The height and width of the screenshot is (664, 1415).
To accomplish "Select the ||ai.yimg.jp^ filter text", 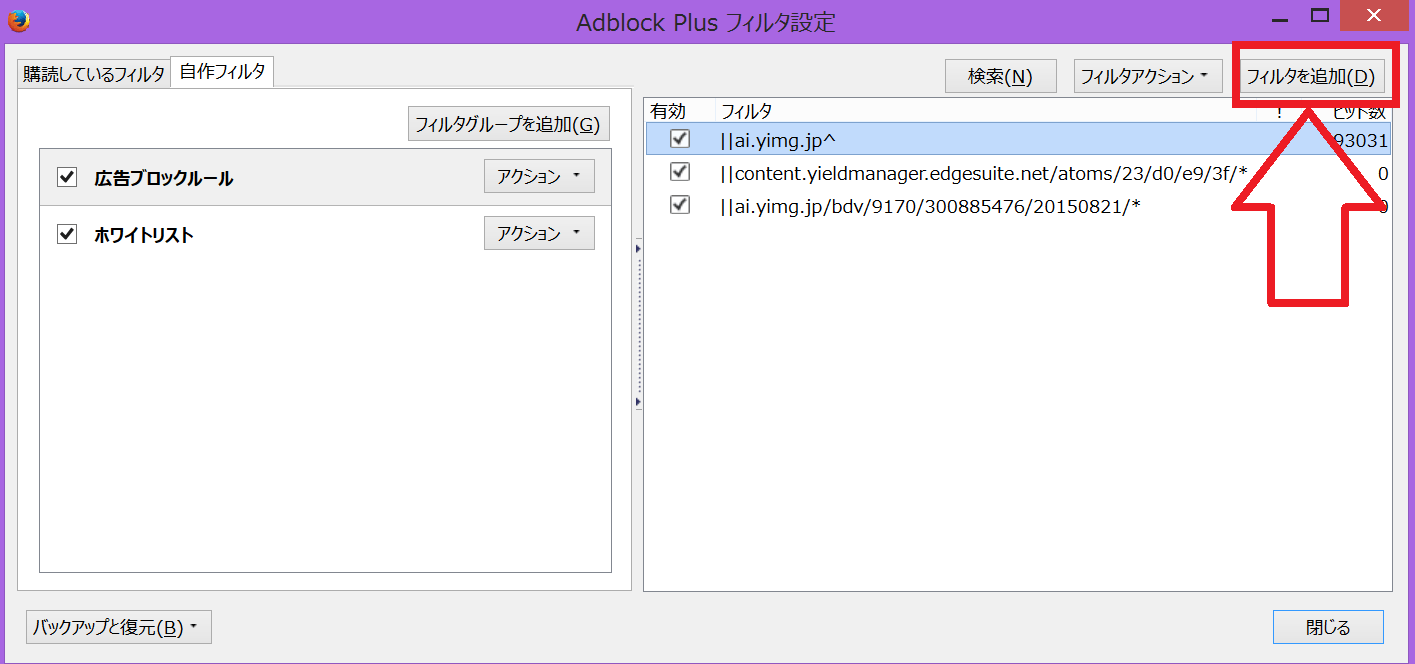I will 778,140.
